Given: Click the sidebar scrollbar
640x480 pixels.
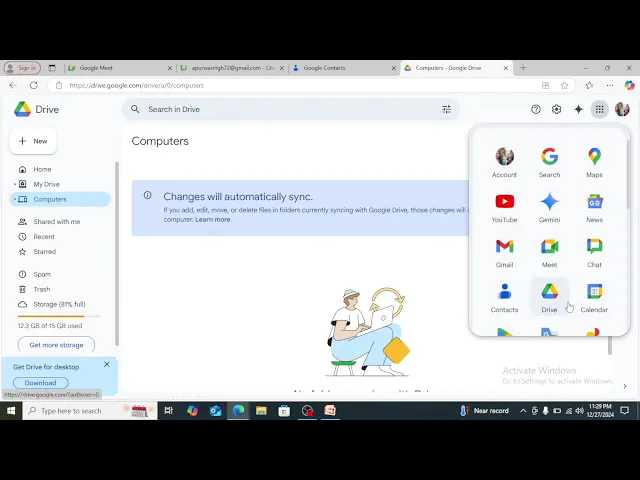Looking at the screenshot, I should (117, 253).
